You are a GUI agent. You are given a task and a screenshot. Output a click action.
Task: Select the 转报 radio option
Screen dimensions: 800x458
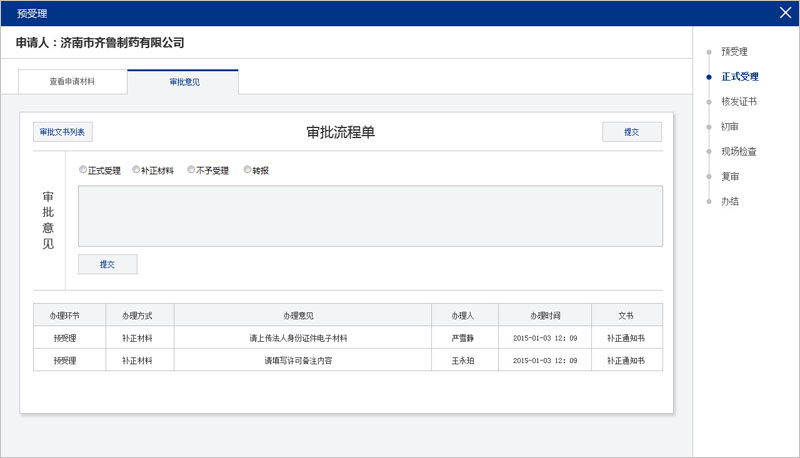247,170
